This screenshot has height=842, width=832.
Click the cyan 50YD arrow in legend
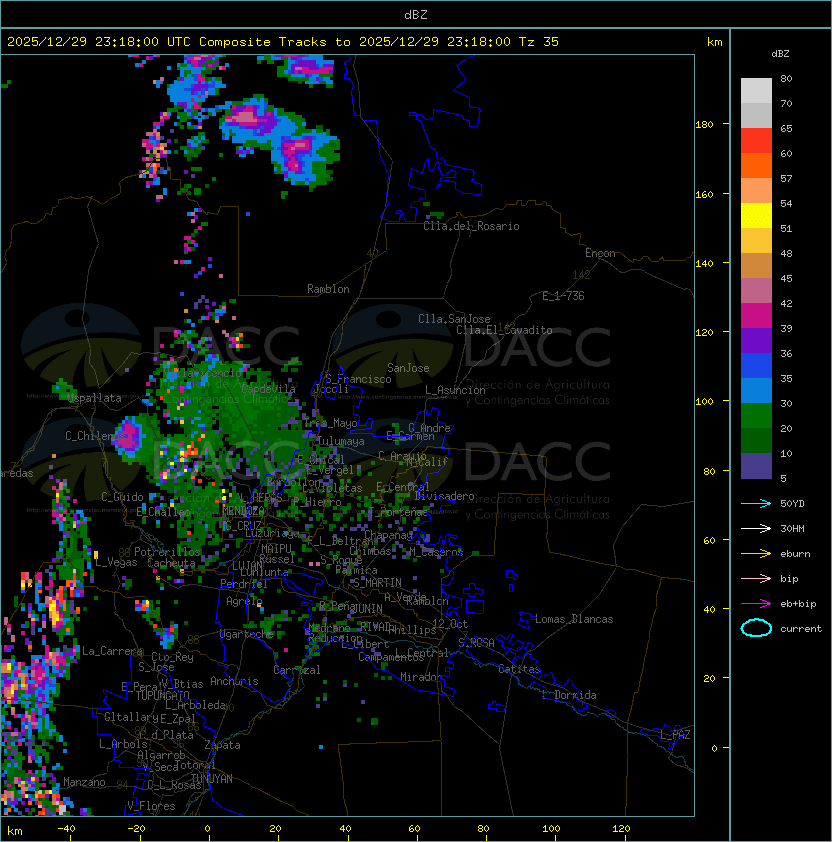tap(756, 503)
